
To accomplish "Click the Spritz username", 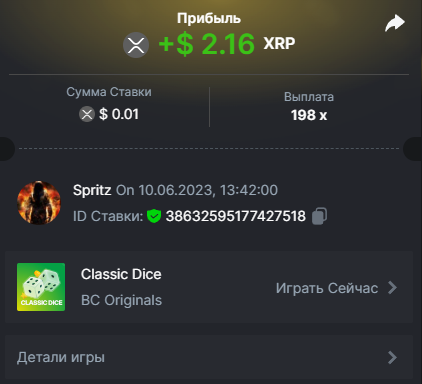I will pyautogui.click(x=92, y=190).
